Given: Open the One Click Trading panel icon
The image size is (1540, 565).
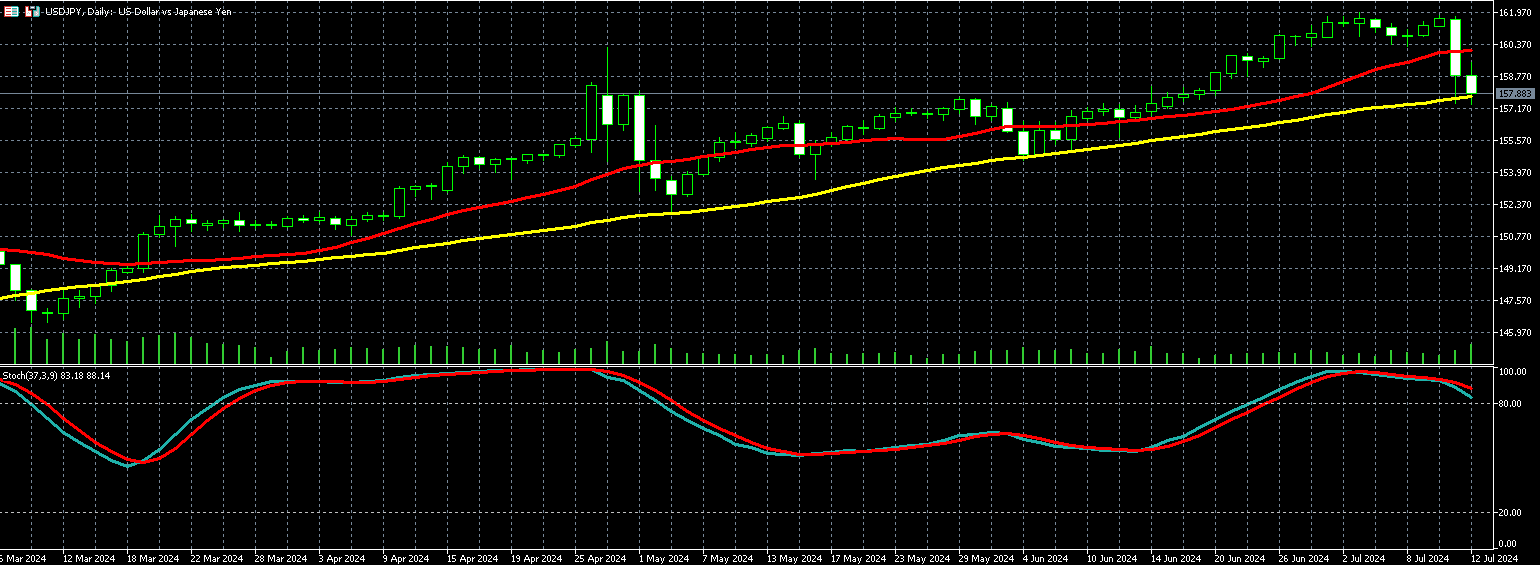Looking at the screenshot, I should 31,12.
